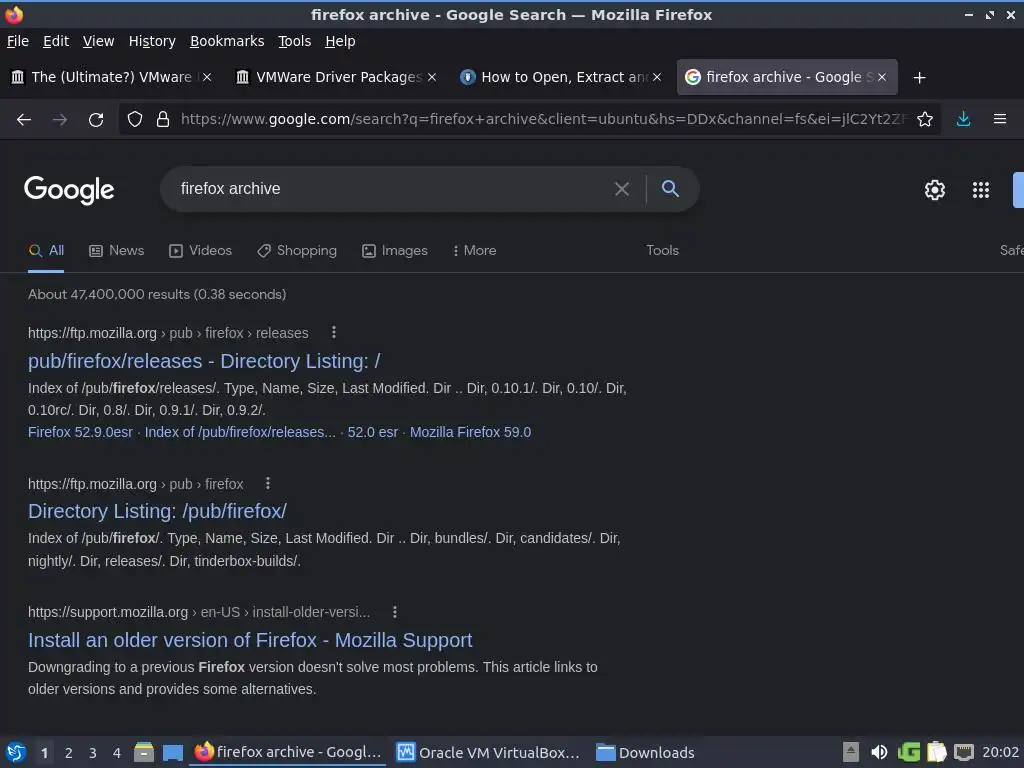Close the firefox archive Google tab
Image resolution: width=1024 pixels, height=768 pixels.
[x=882, y=77]
